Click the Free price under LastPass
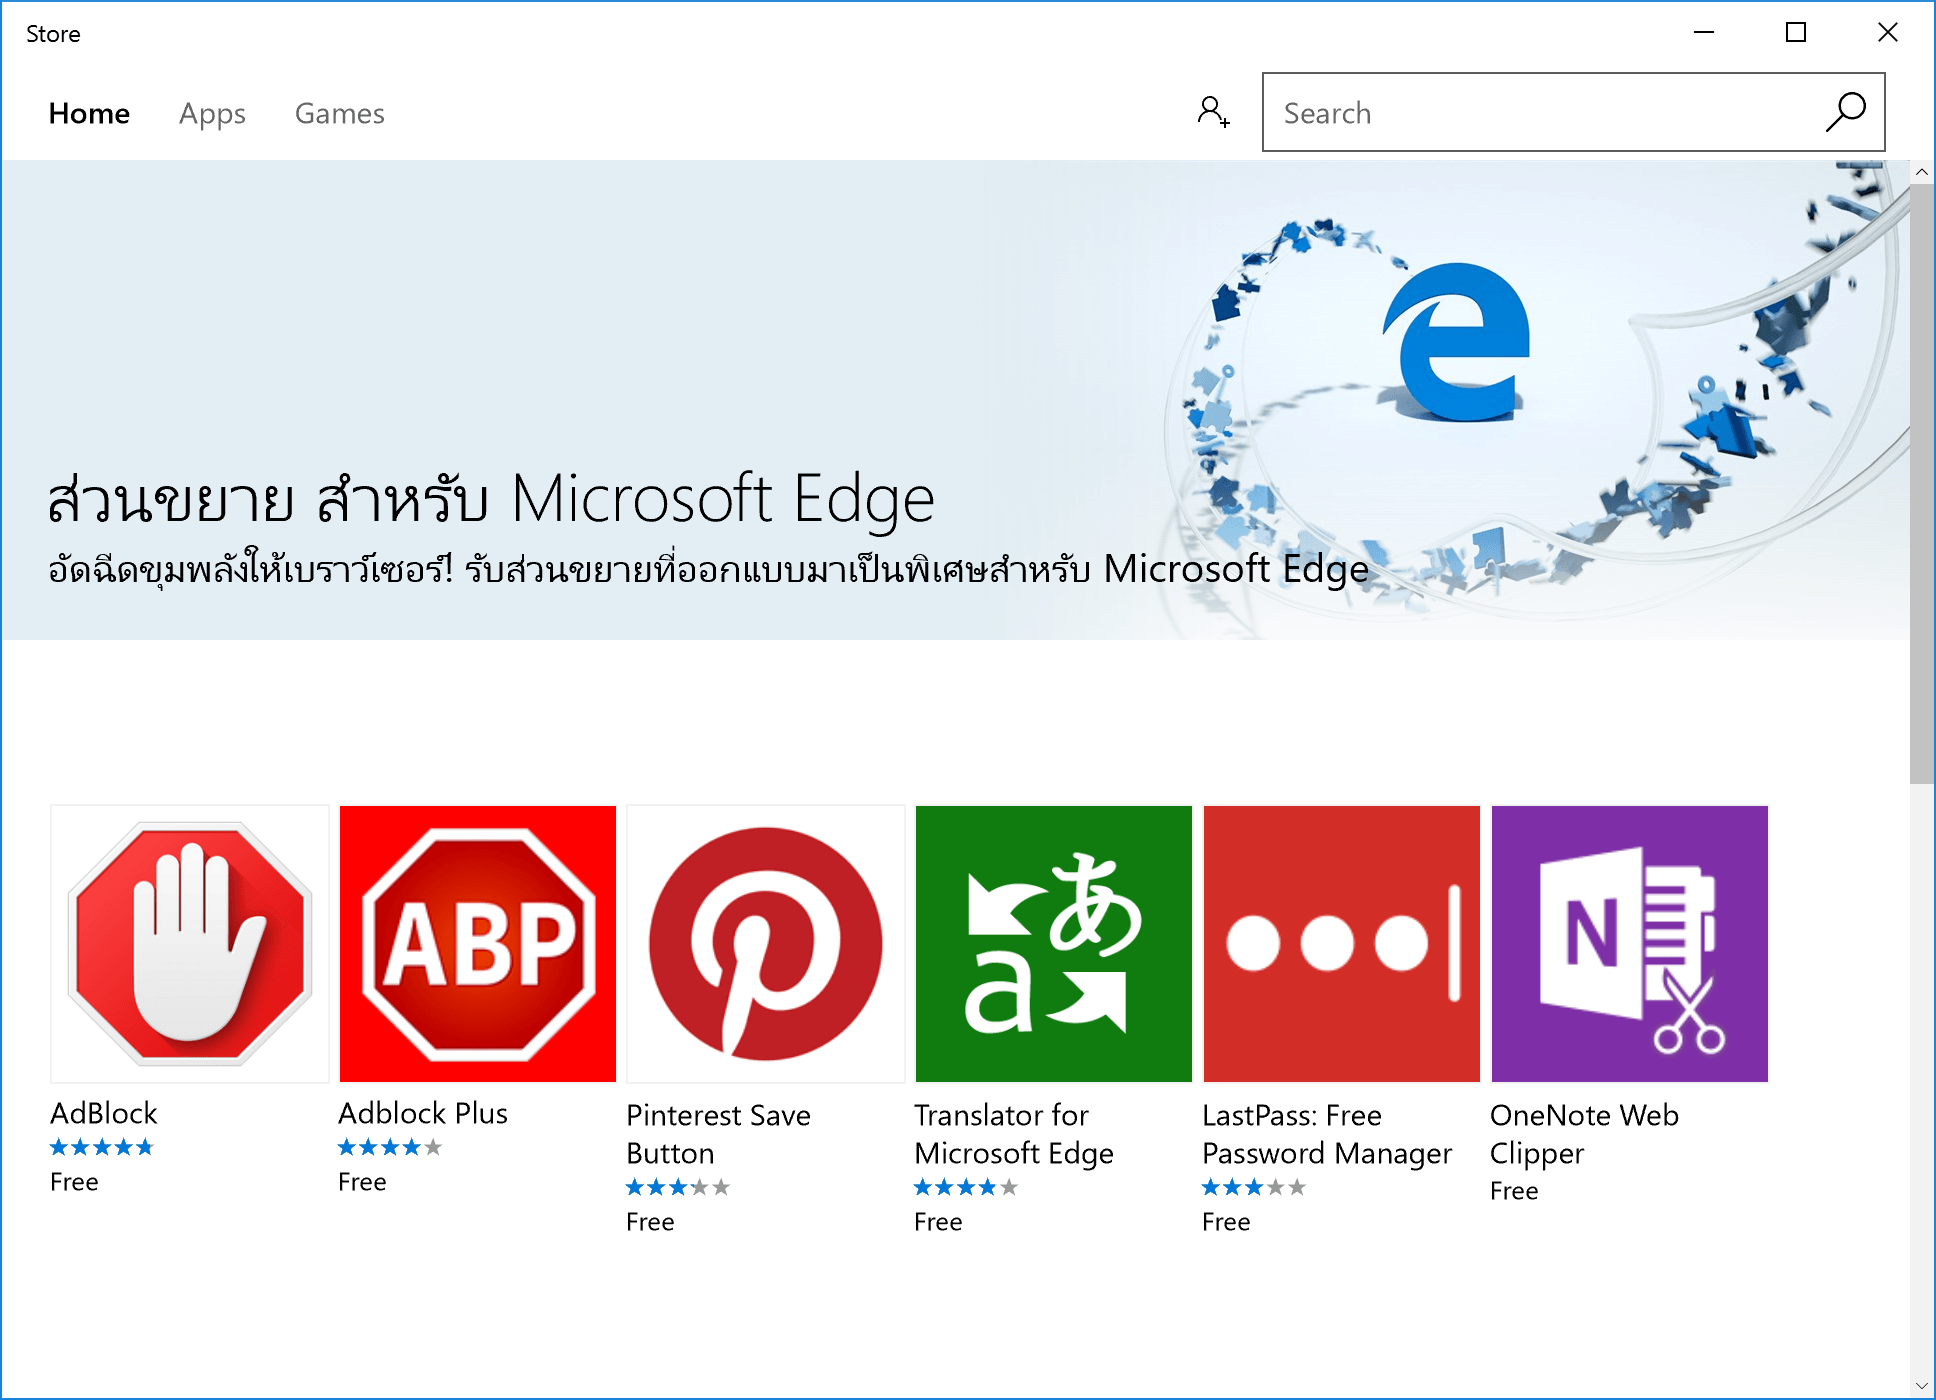The width and height of the screenshot is (1936, 1400). [x=1226, y=1222]
